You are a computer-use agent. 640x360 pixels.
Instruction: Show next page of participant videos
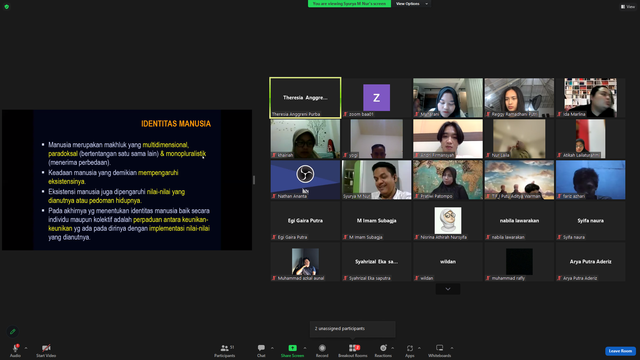pos(448,289)
